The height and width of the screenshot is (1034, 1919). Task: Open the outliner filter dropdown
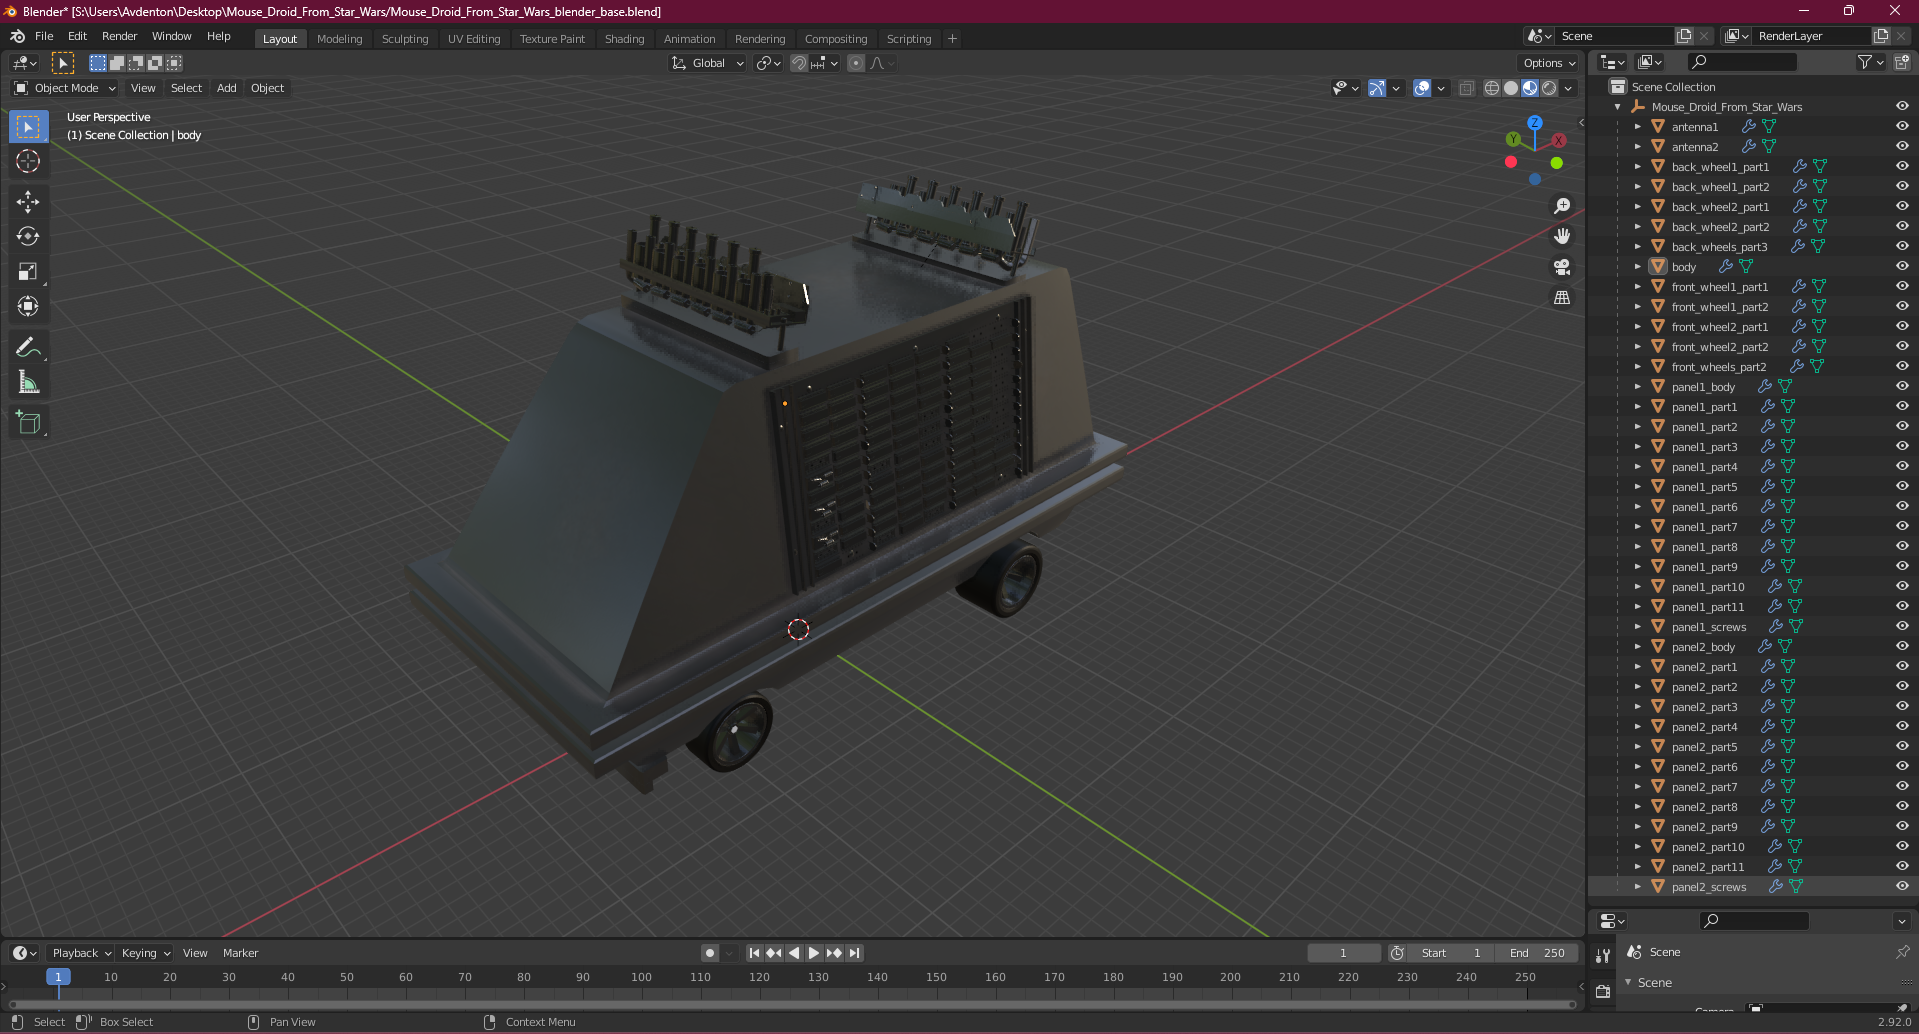[1871, 62]
